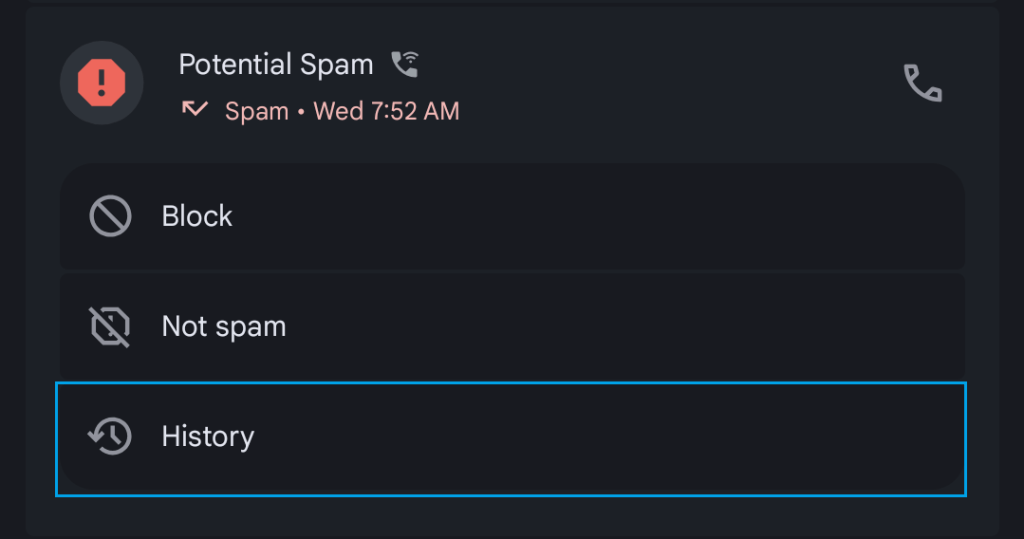Screen dimensions: 1024x539
Task: Click the "Block" text label
Action: pyautogui.click(x=197, y=216)
